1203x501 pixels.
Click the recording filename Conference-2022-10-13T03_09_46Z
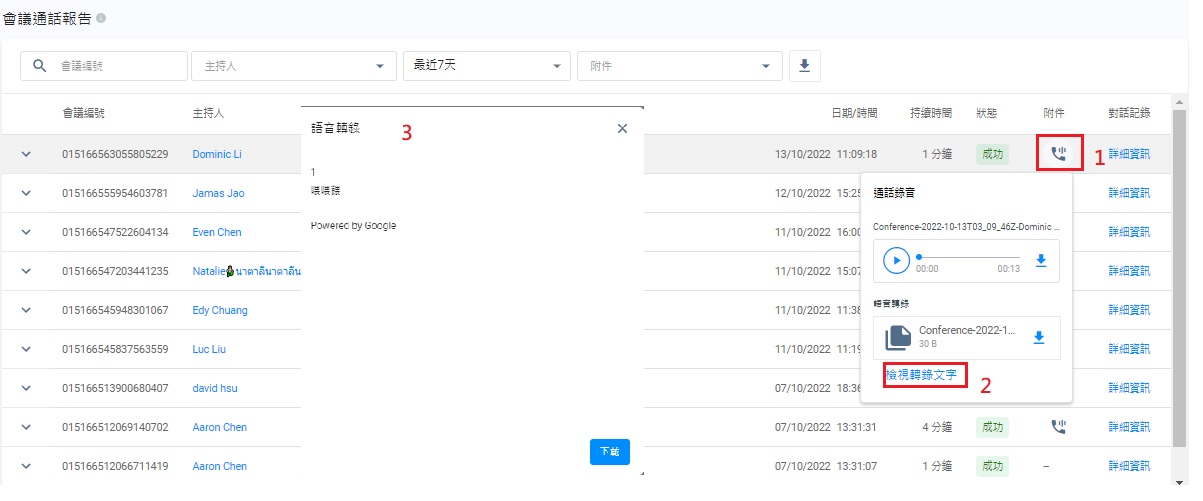pyautogui.click(x=966, y=227)
